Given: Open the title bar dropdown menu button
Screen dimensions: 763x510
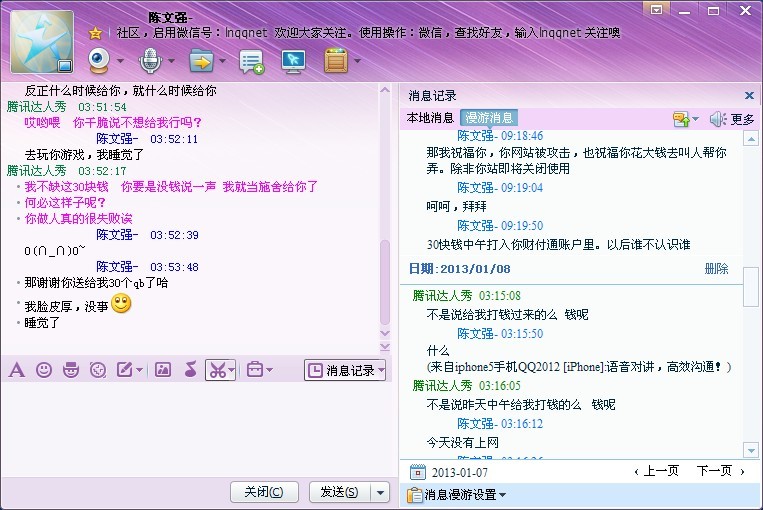Looking at the screenshot, I should (x=656, y=10).
